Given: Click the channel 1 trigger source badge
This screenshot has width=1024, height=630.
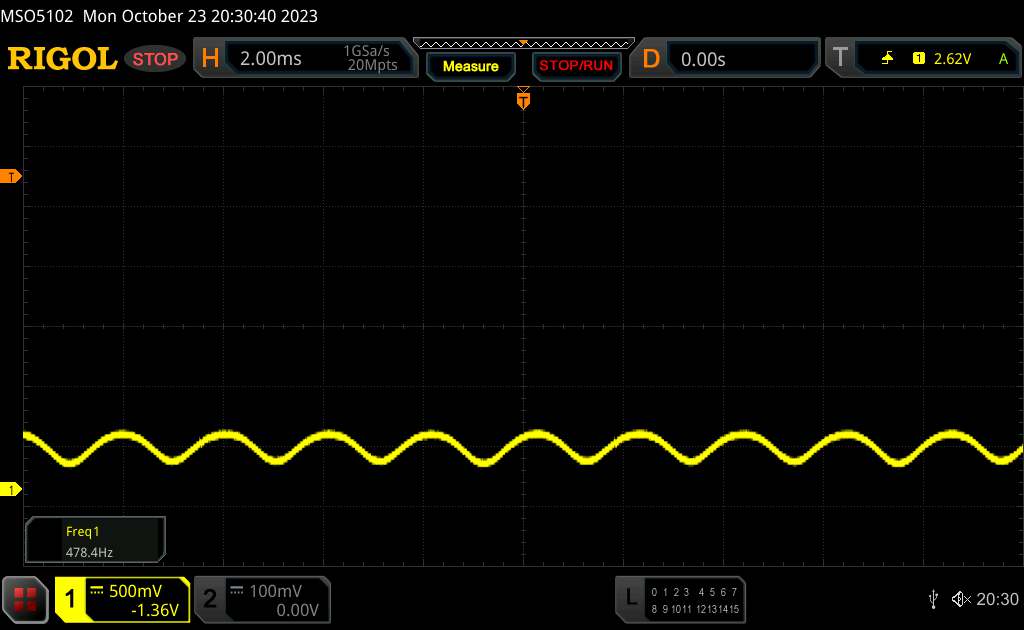Looking at the screenshot, I should point(918,58).
